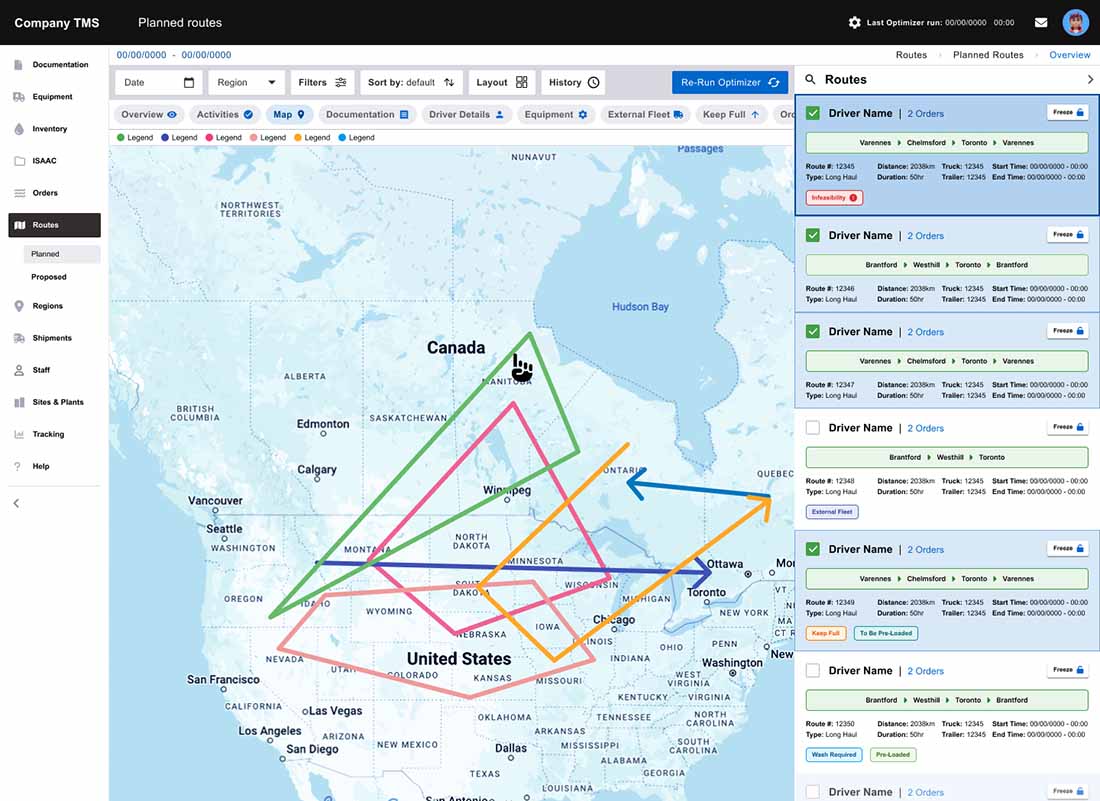The width and height of the screenshot is (1100, 801).
Task: Open the Layout grid options
Action: (x=502, y=83)
